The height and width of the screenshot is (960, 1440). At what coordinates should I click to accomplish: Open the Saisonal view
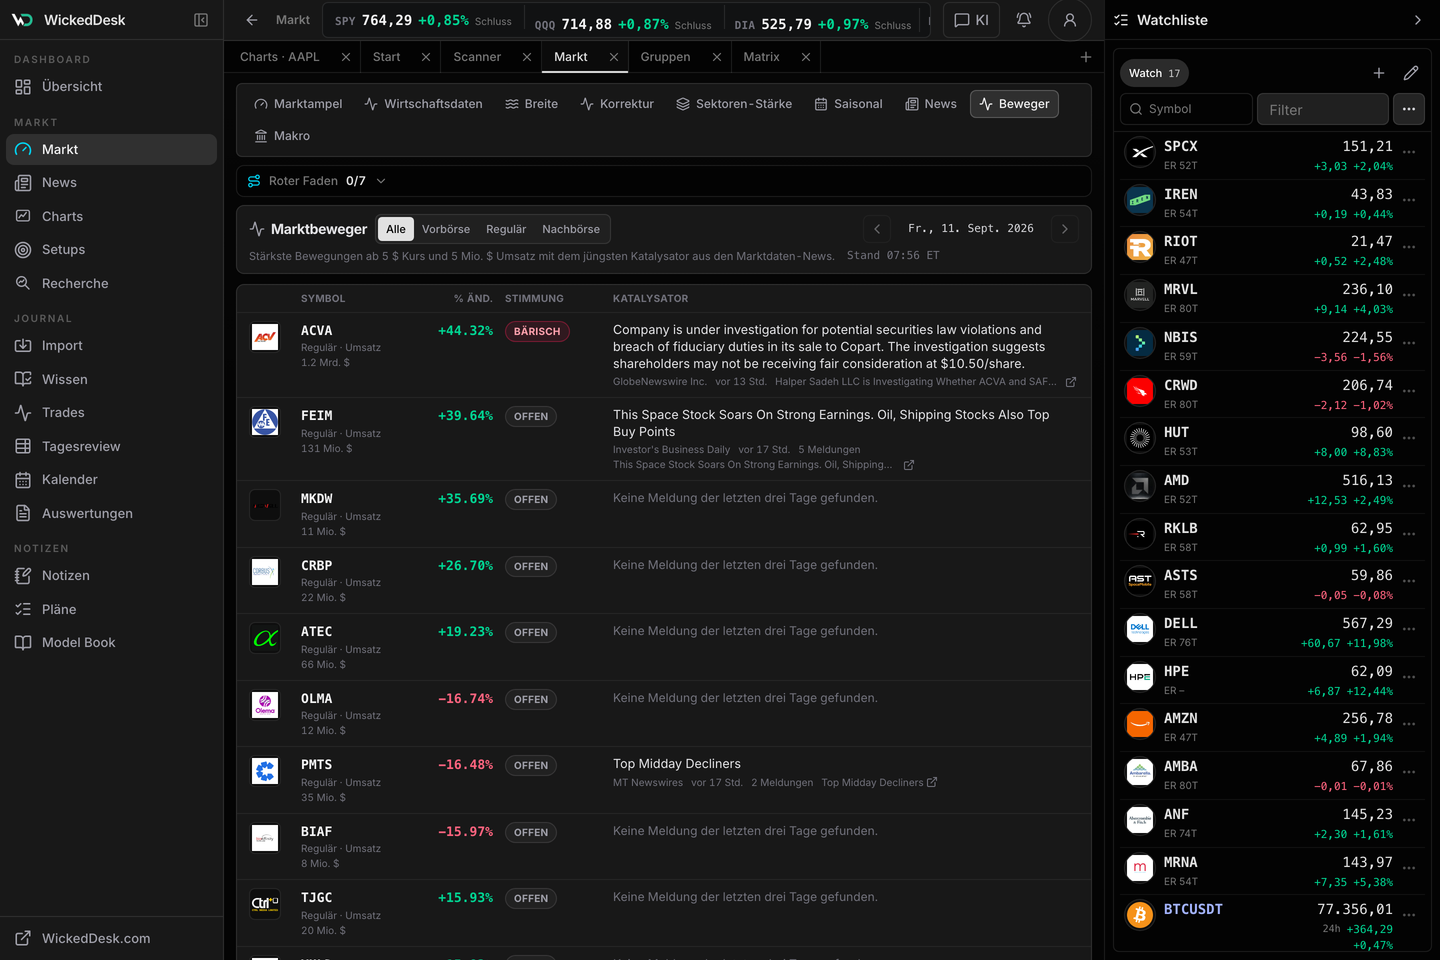tap(849, 104)
